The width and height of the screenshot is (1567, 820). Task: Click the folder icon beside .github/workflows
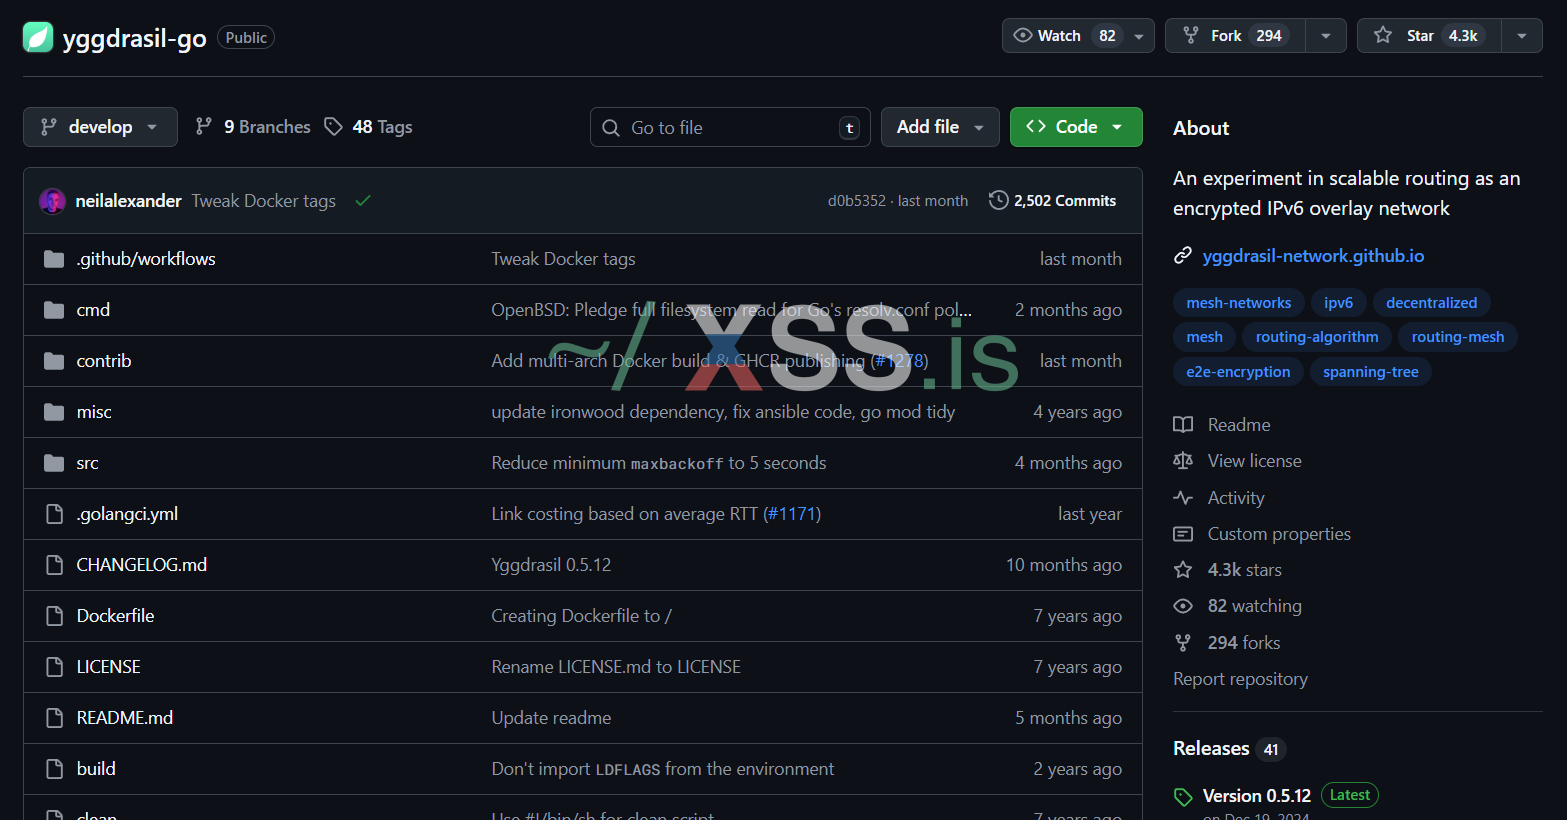point(54,259)
